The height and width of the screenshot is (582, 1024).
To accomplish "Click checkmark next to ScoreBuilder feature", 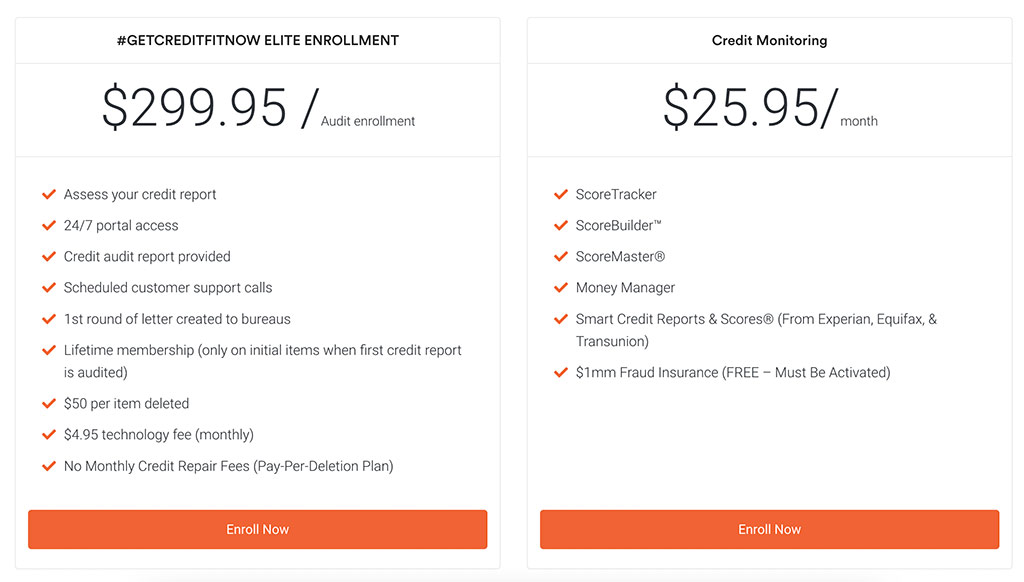I will (x=560, y=226).
